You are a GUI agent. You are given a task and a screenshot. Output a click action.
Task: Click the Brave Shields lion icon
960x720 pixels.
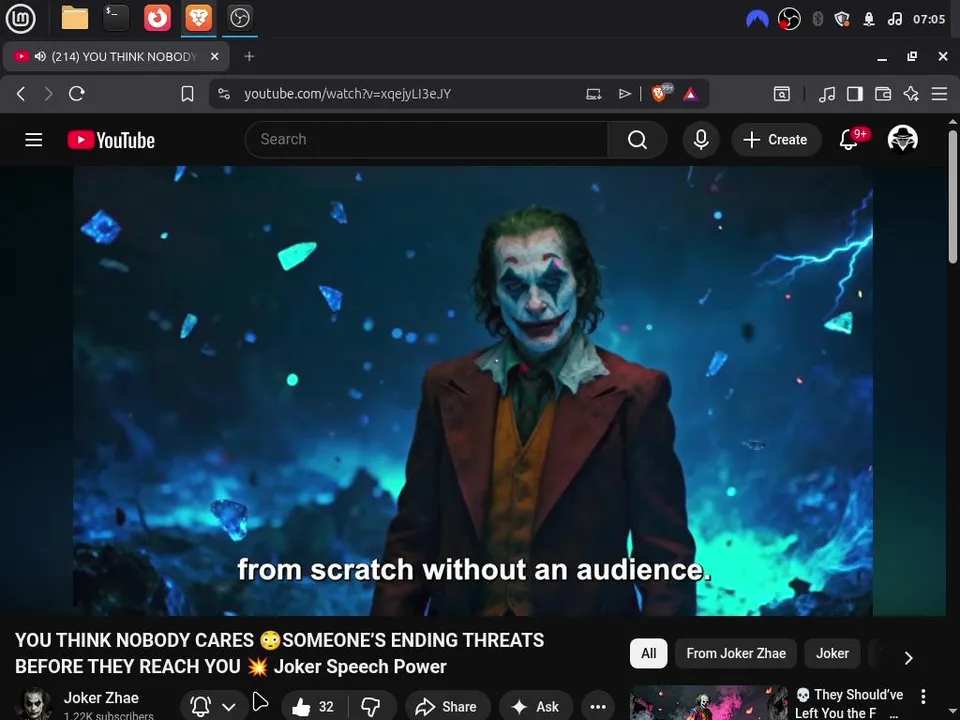(x=661, y=92)
